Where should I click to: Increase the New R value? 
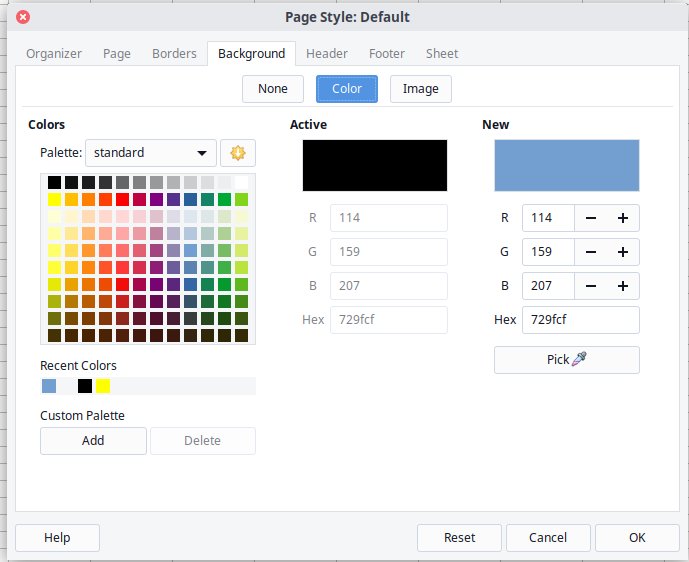tap(623, 218)
